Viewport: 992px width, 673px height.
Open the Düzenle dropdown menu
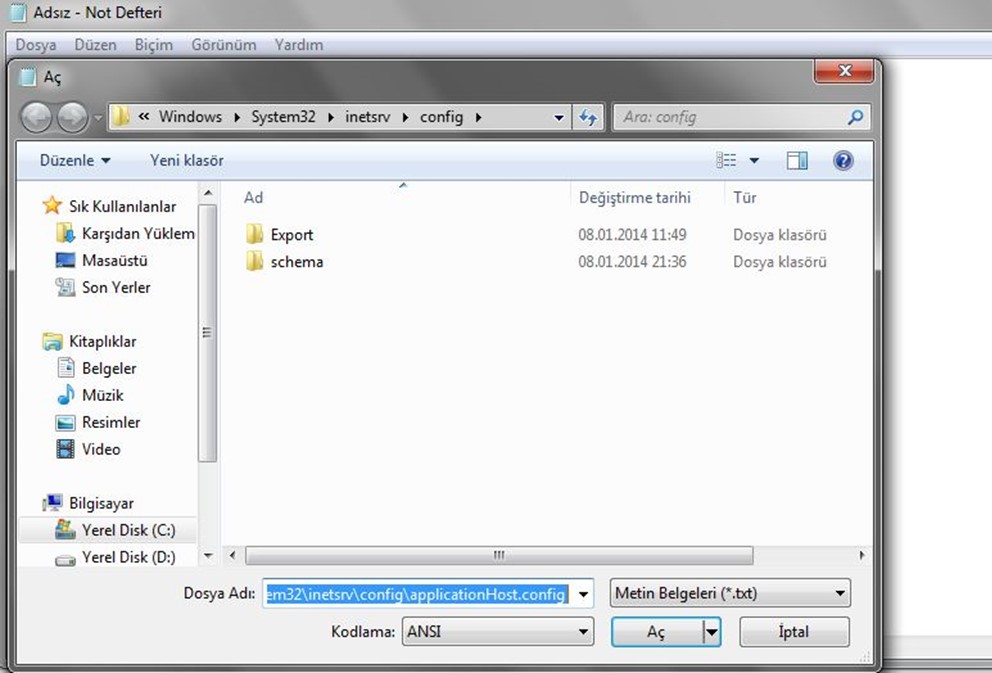coord(75,161)
